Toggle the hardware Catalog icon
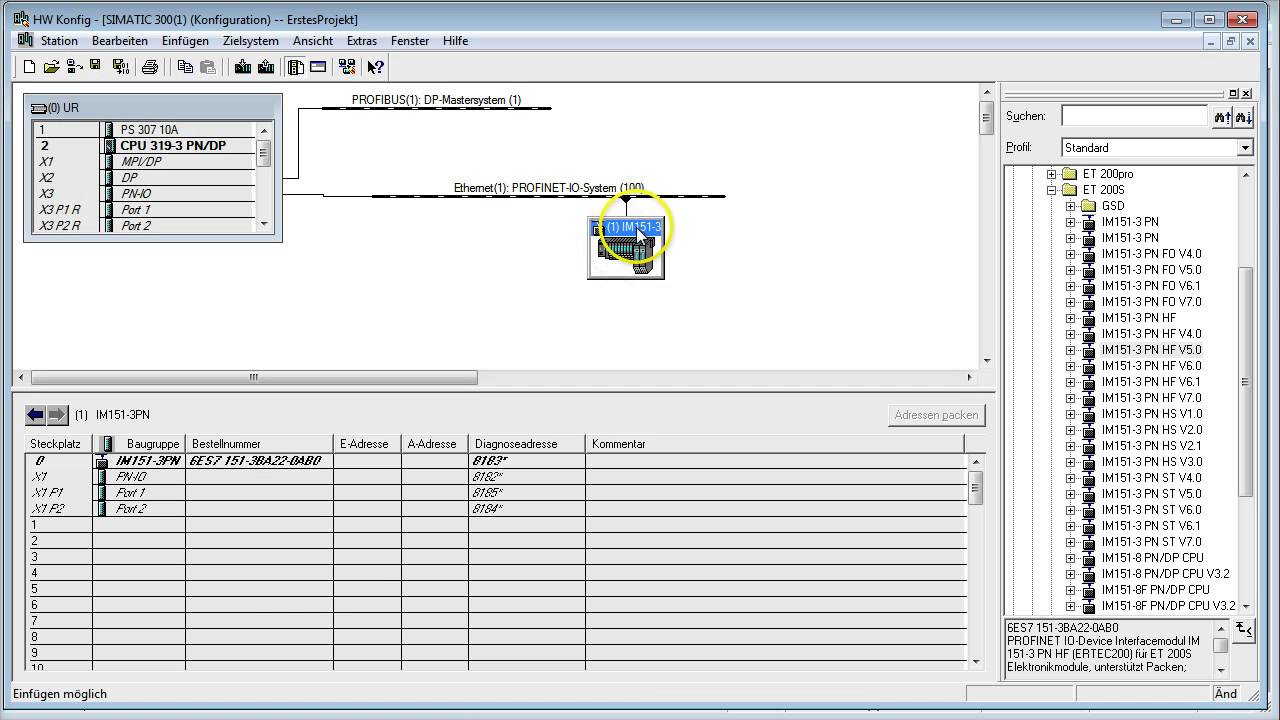 click(296, 67)
